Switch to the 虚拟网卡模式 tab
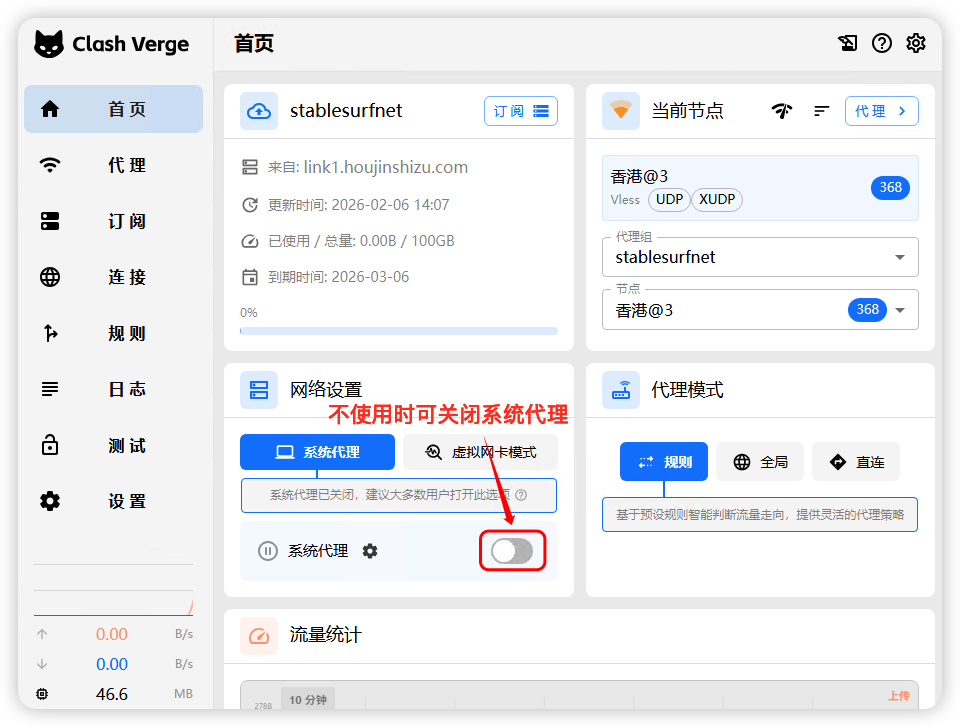 480,452
